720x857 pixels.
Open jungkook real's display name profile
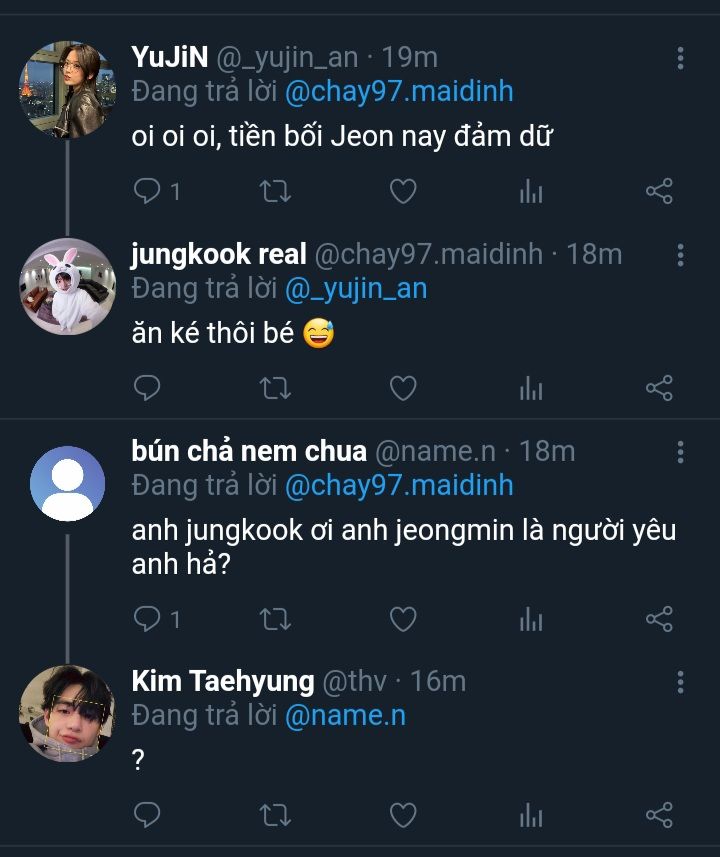[x=218, y=255]
